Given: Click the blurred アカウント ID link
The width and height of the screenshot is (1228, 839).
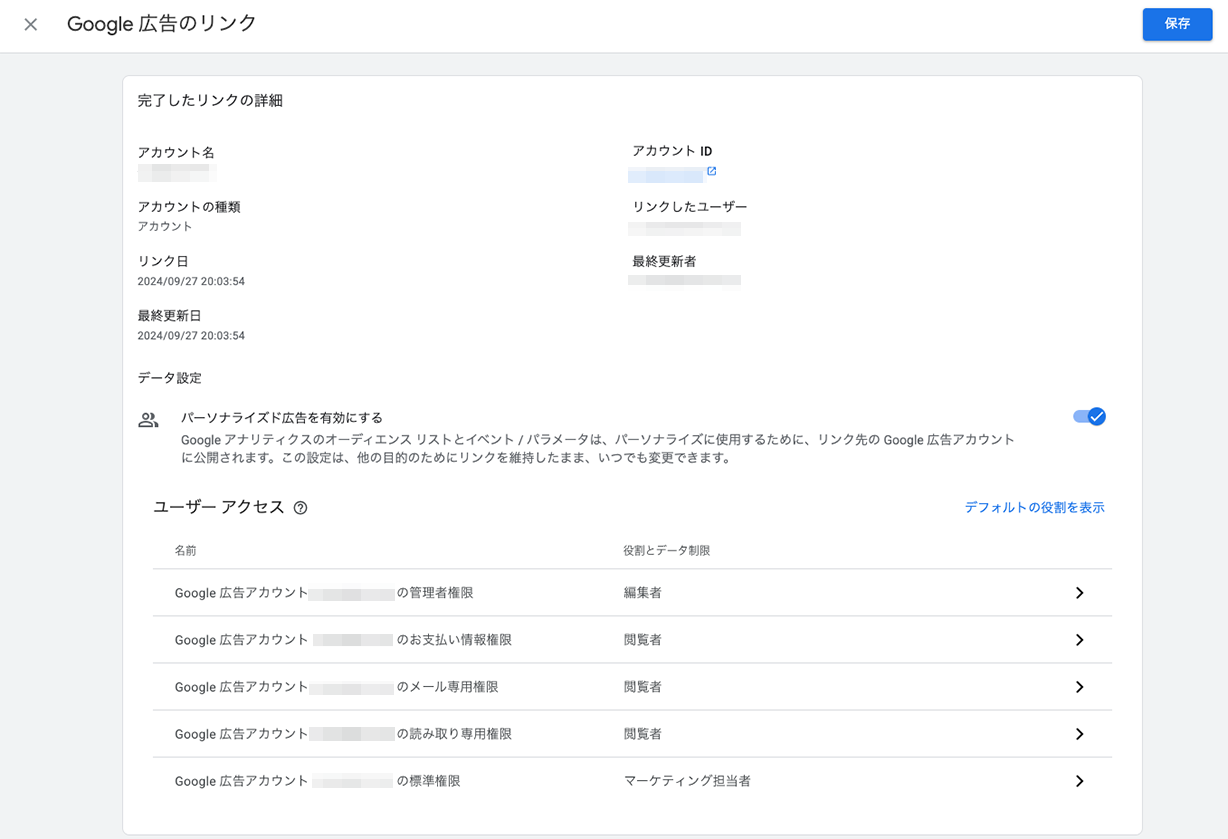Looking at the screenshot, I should tap(665, 176).
